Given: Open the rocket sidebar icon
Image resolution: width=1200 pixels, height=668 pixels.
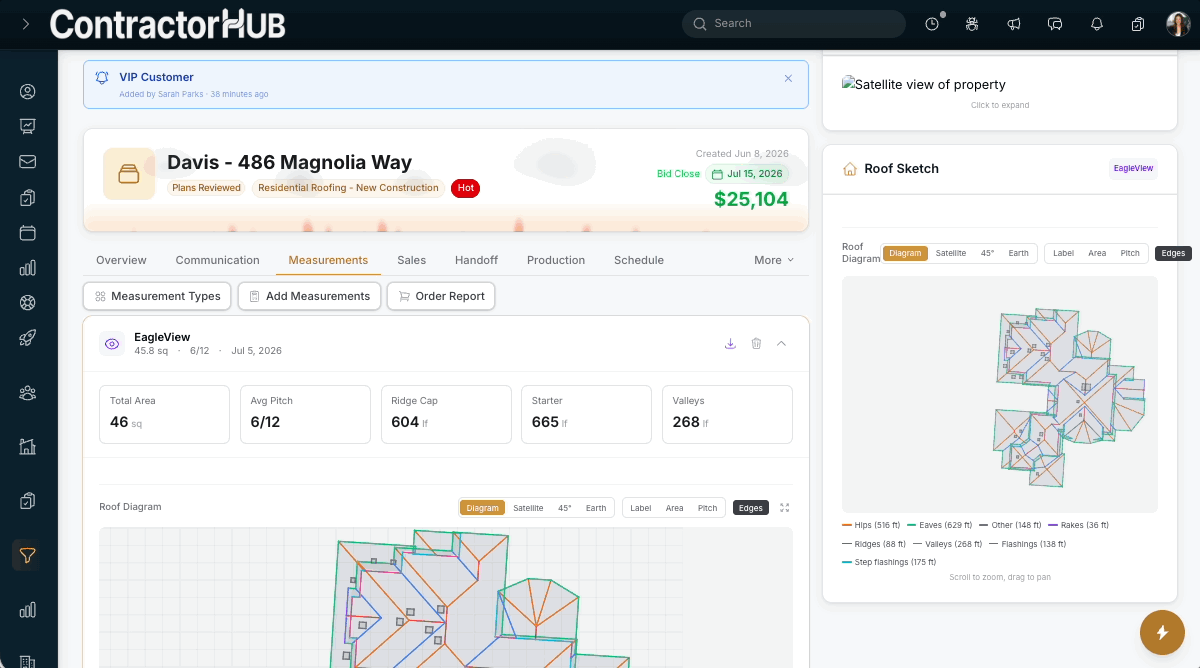Looking at the screenshot, I should [x=28, y=338].
